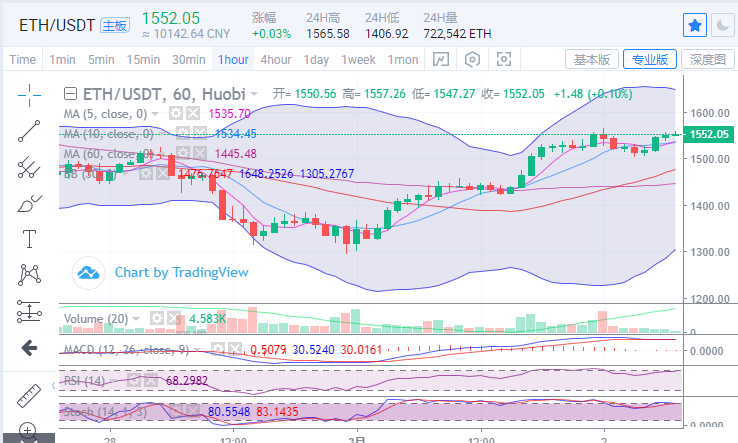Select 1mon interval
This screenshot has width=738, height=443.
[403, 60]
